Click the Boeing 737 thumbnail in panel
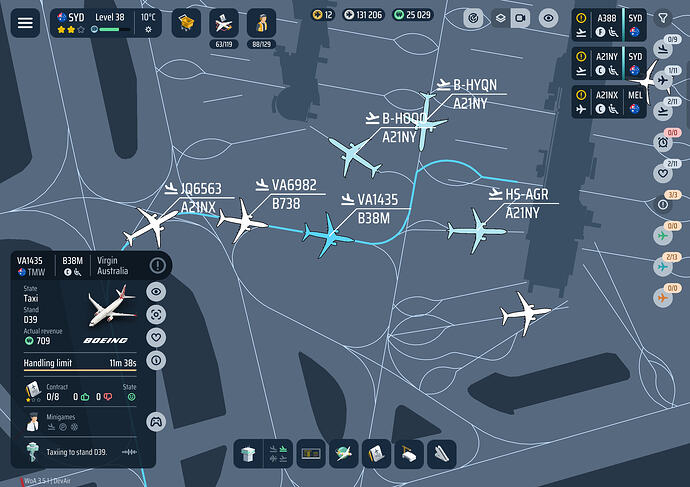690x487 pixels. pos(112,306)
